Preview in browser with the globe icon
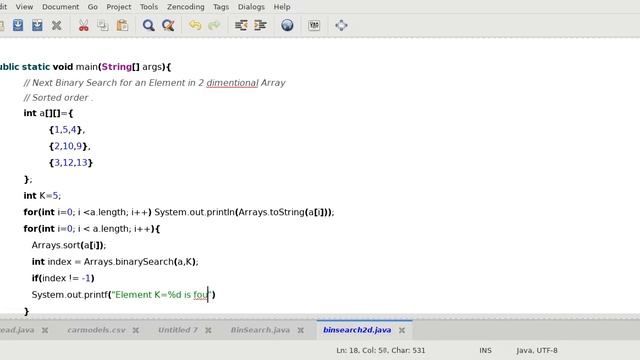 coord(287,25)
